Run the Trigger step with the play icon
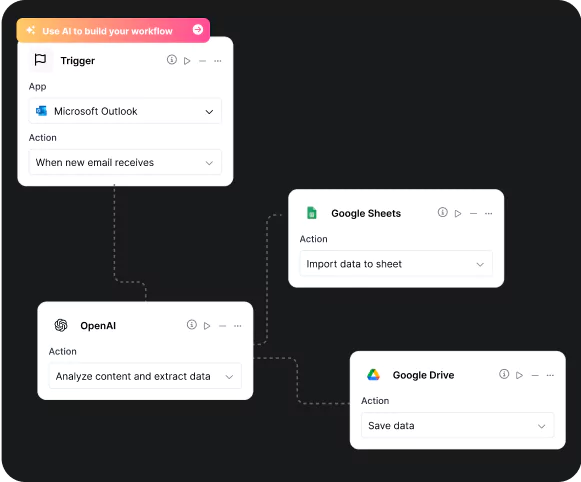 187,61
